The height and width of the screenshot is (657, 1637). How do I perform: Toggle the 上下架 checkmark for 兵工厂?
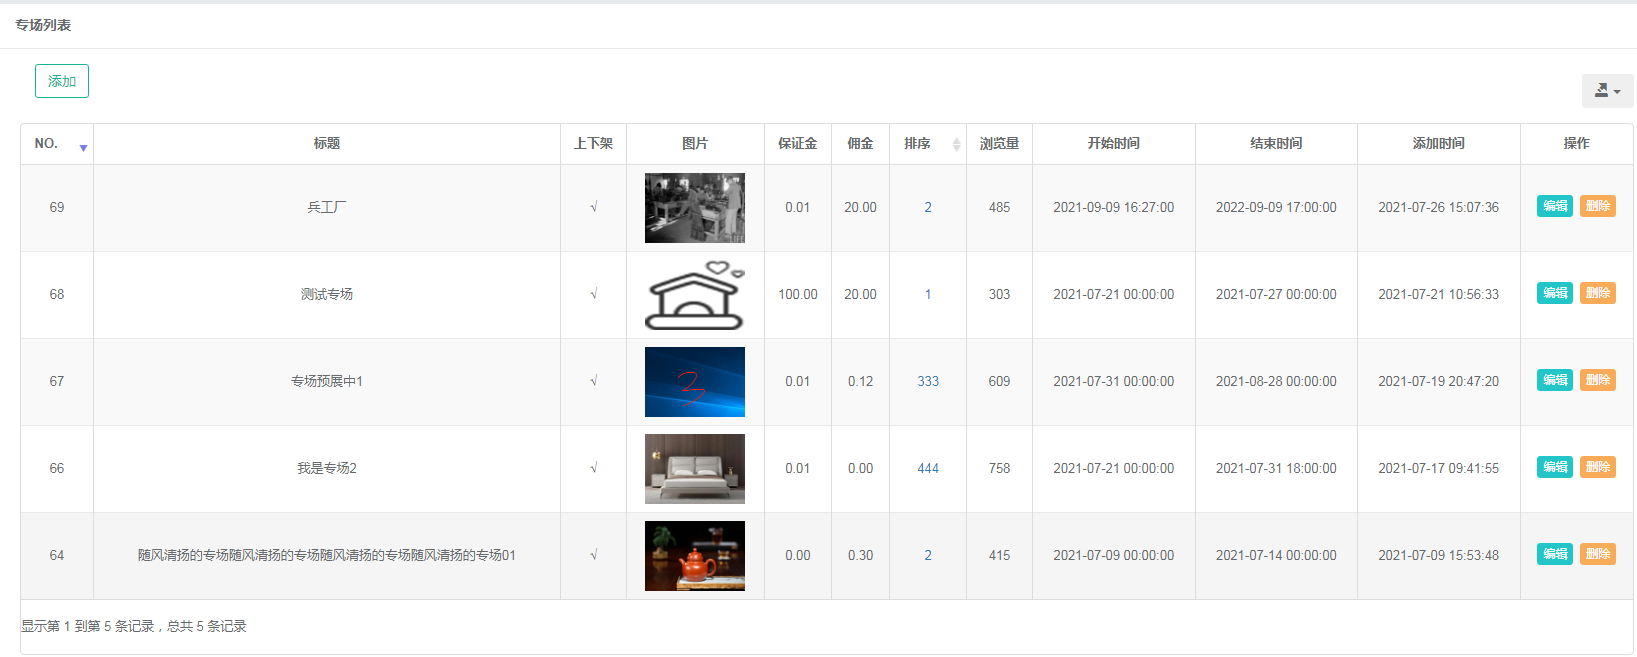tap(594, 208)
